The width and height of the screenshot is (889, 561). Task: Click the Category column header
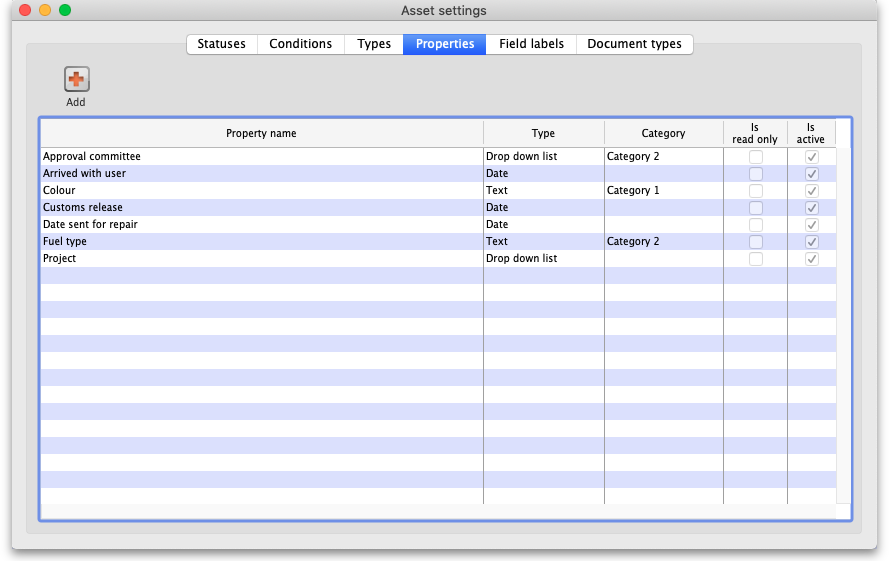[663, 134]
